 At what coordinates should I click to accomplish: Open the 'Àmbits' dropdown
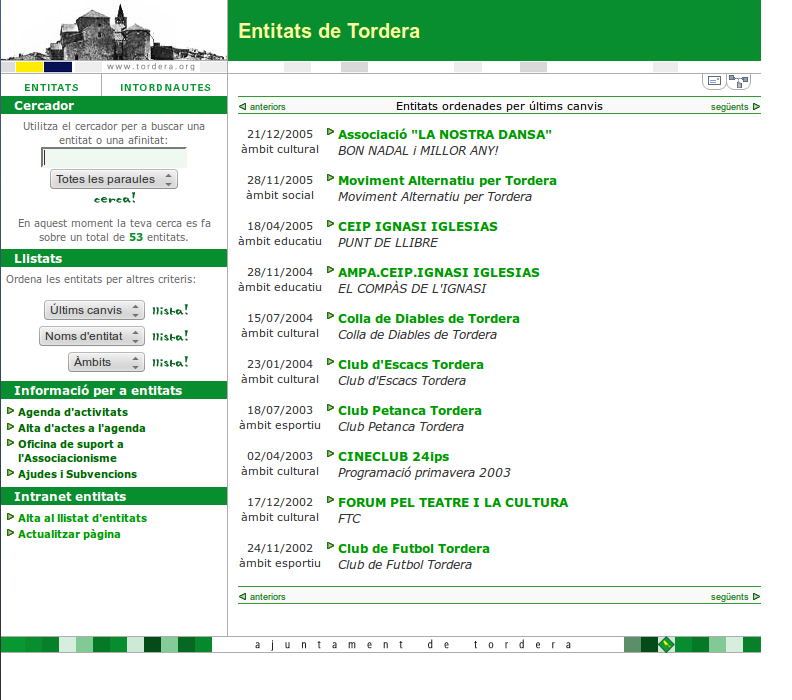(x=107, y=362)
